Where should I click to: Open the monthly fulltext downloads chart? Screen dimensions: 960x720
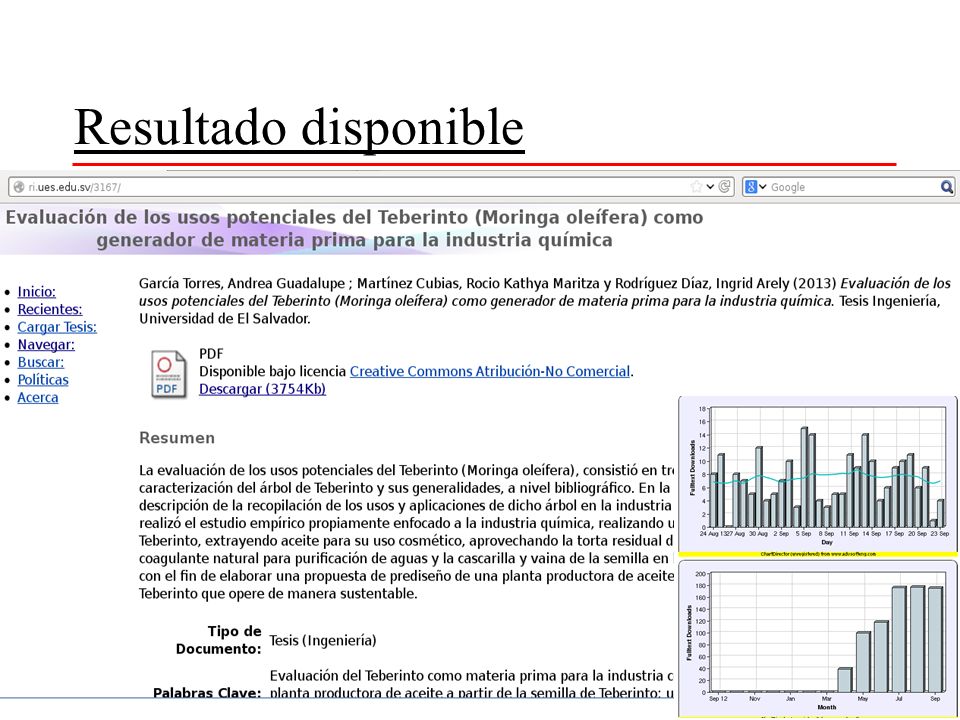tap(818, 639)
